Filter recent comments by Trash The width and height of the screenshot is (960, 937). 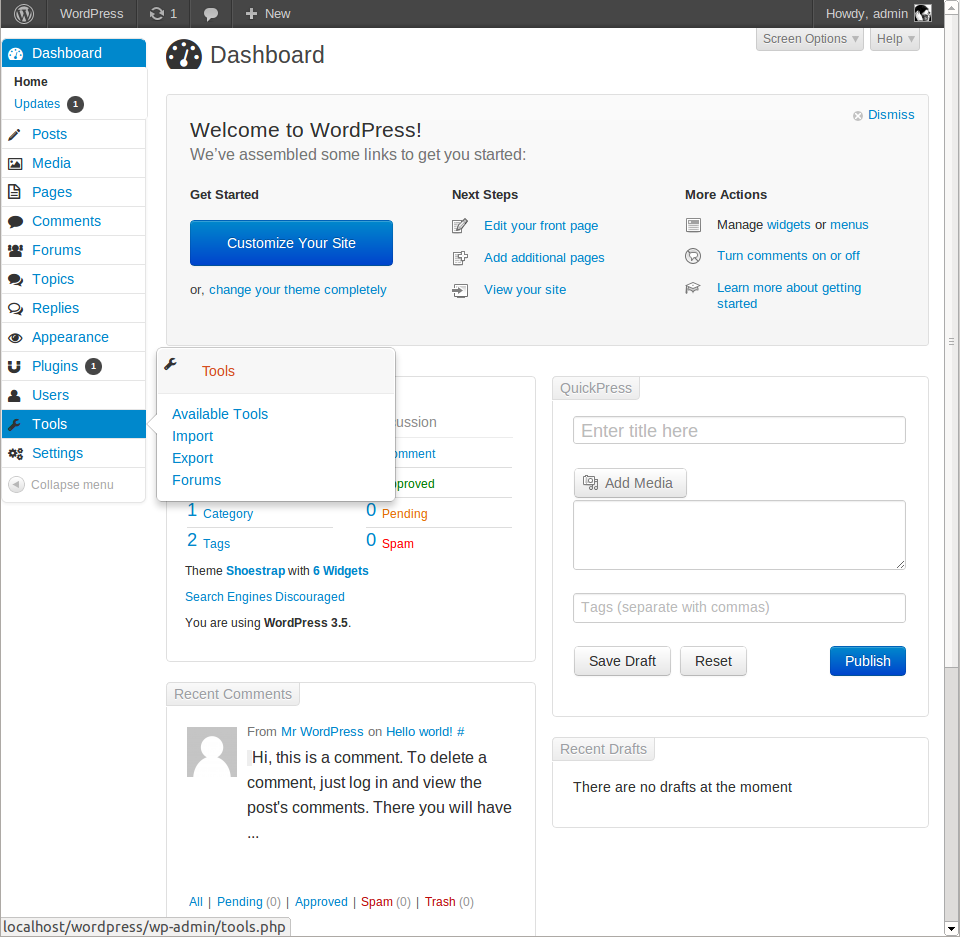click(440, 902)
